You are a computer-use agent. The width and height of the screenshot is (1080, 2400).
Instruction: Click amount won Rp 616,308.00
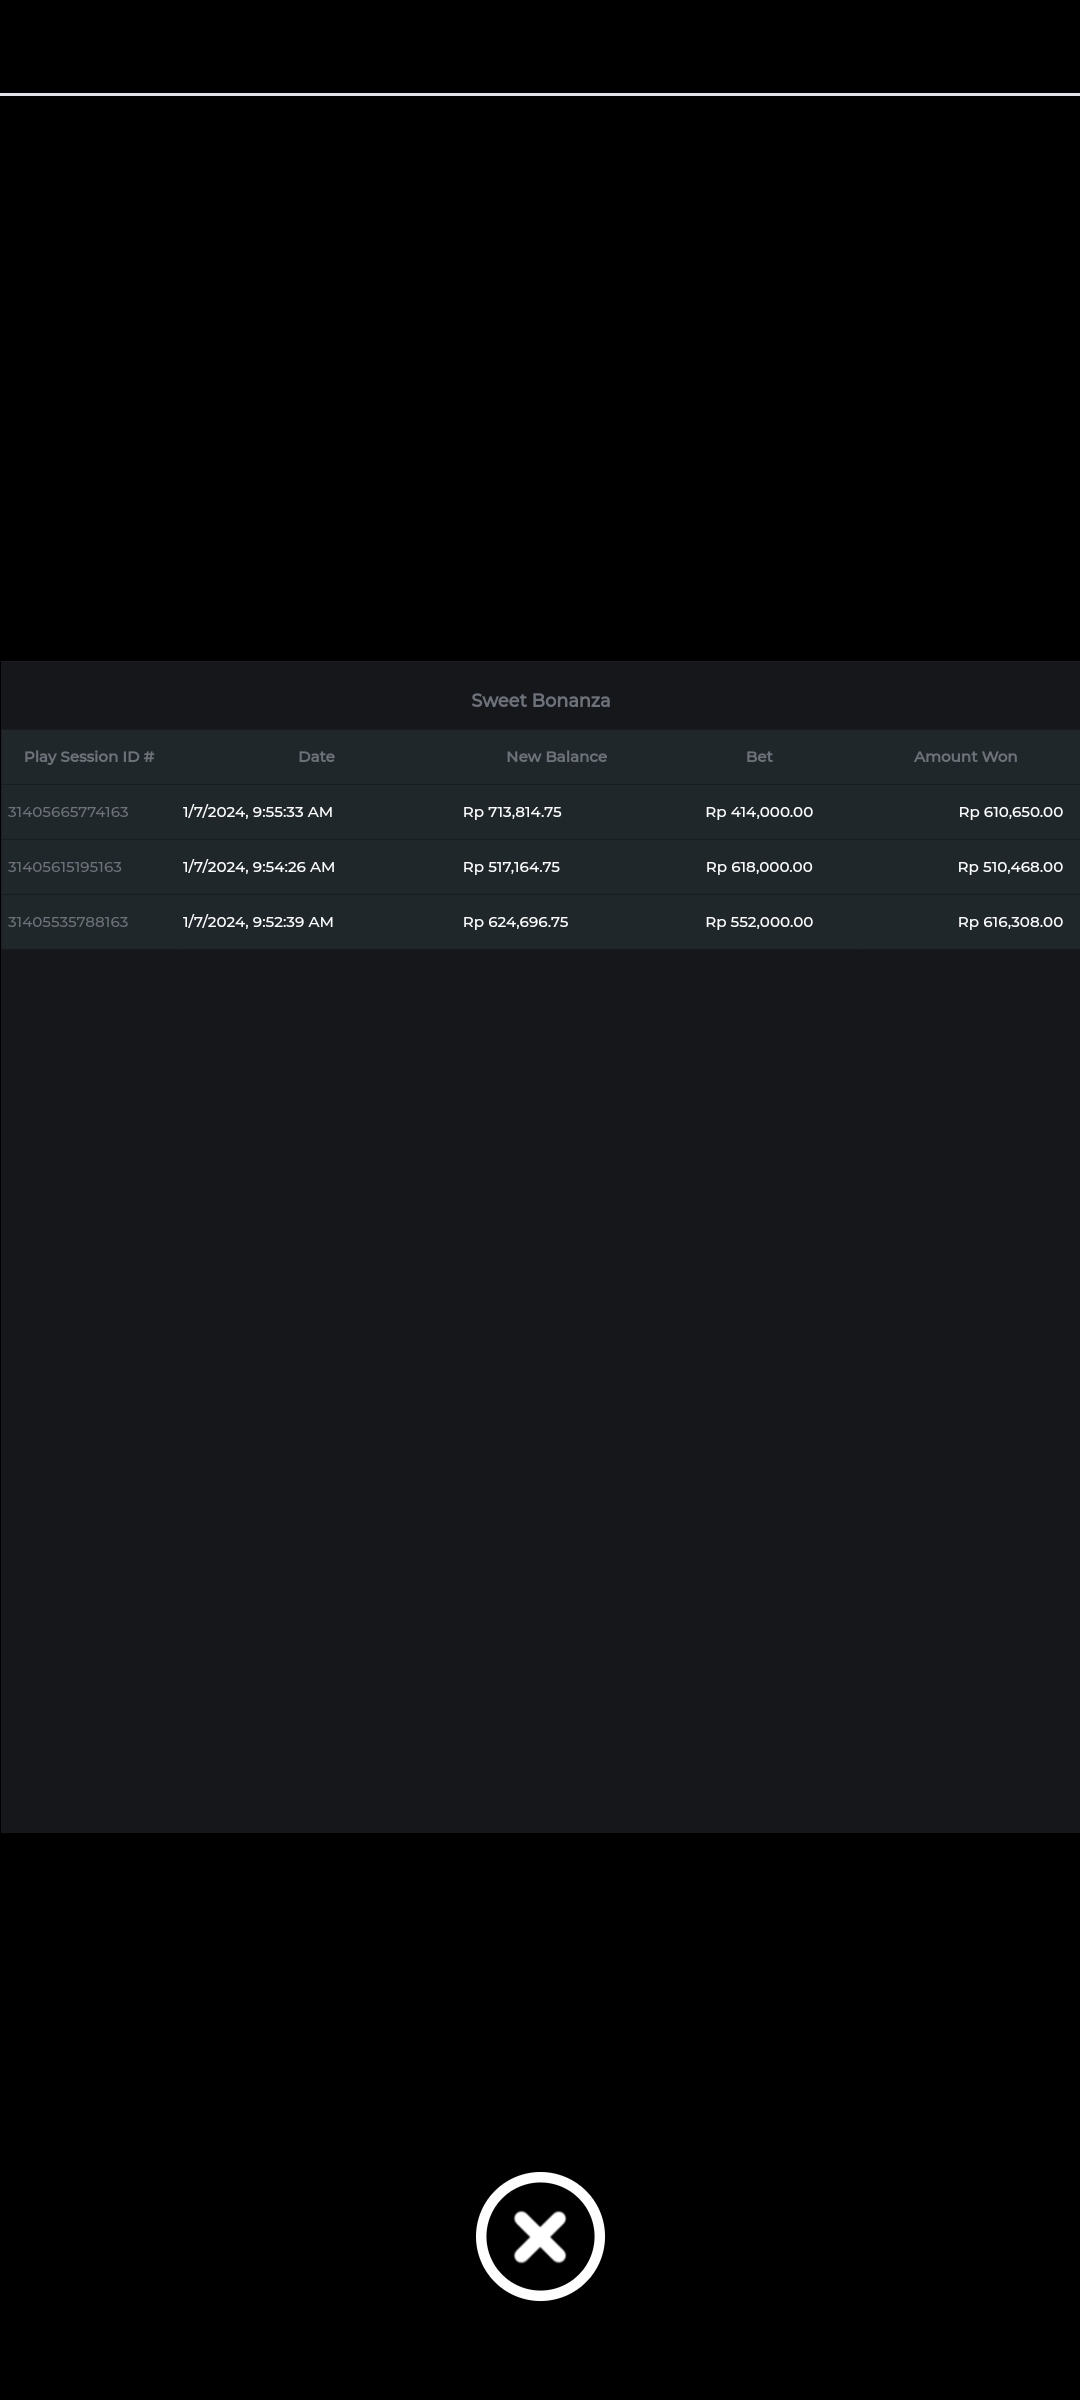(x=1010, y=922)
